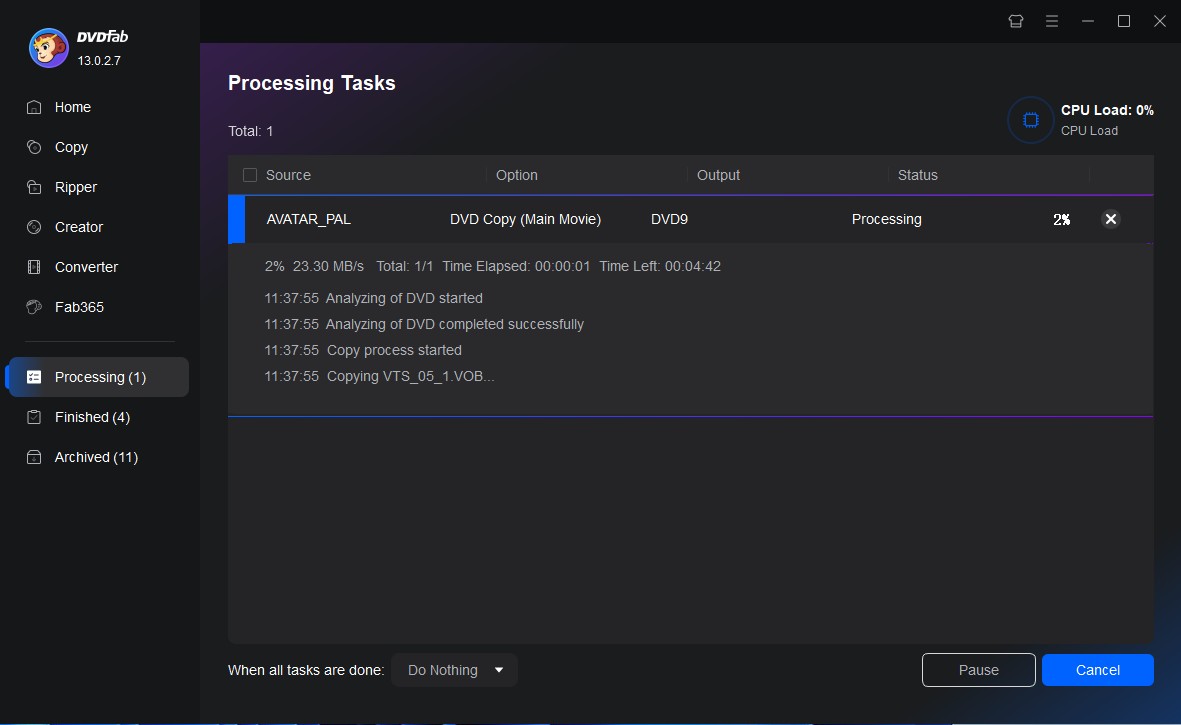Minimize the DVDFab window
The height and width of the screenshot is (725, 1181).
tap(1088, 21)
